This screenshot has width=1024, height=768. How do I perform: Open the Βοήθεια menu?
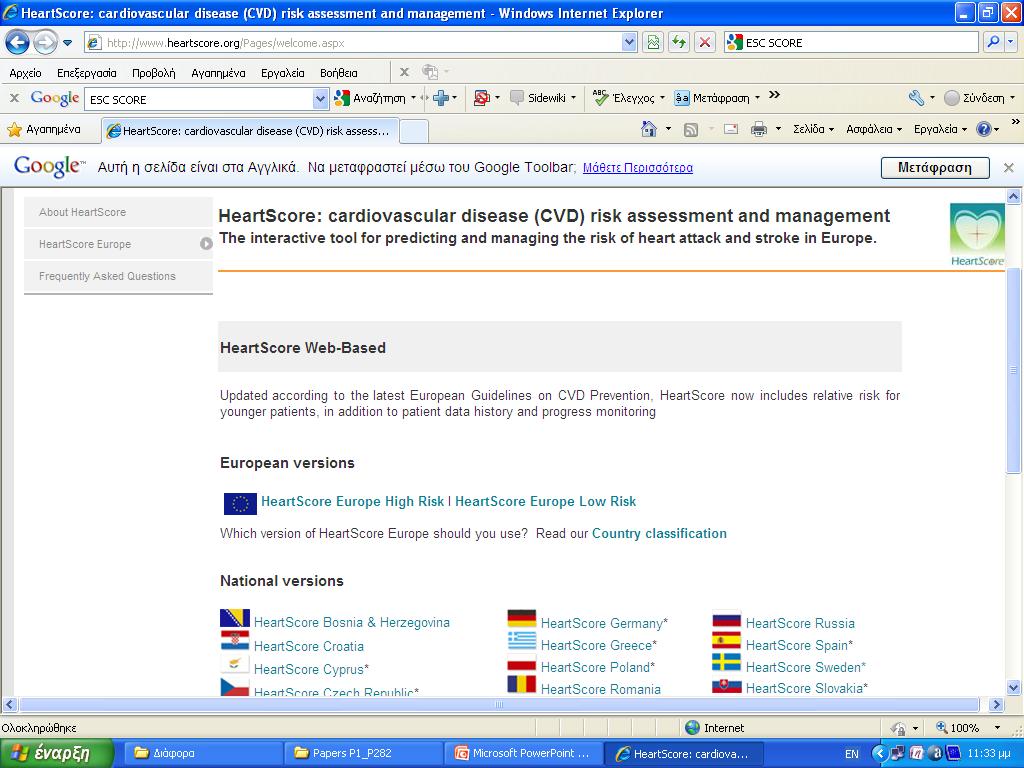(338, 73)
